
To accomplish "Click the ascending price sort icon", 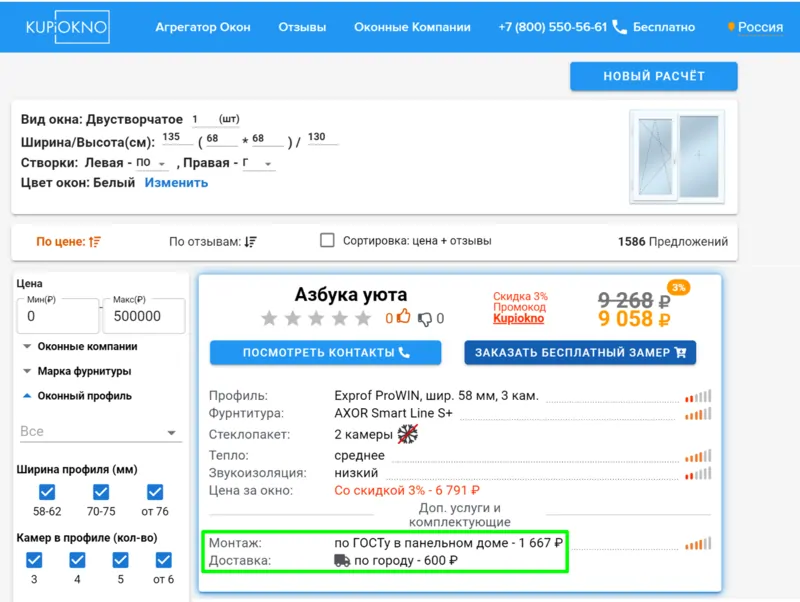I will 95,242.
